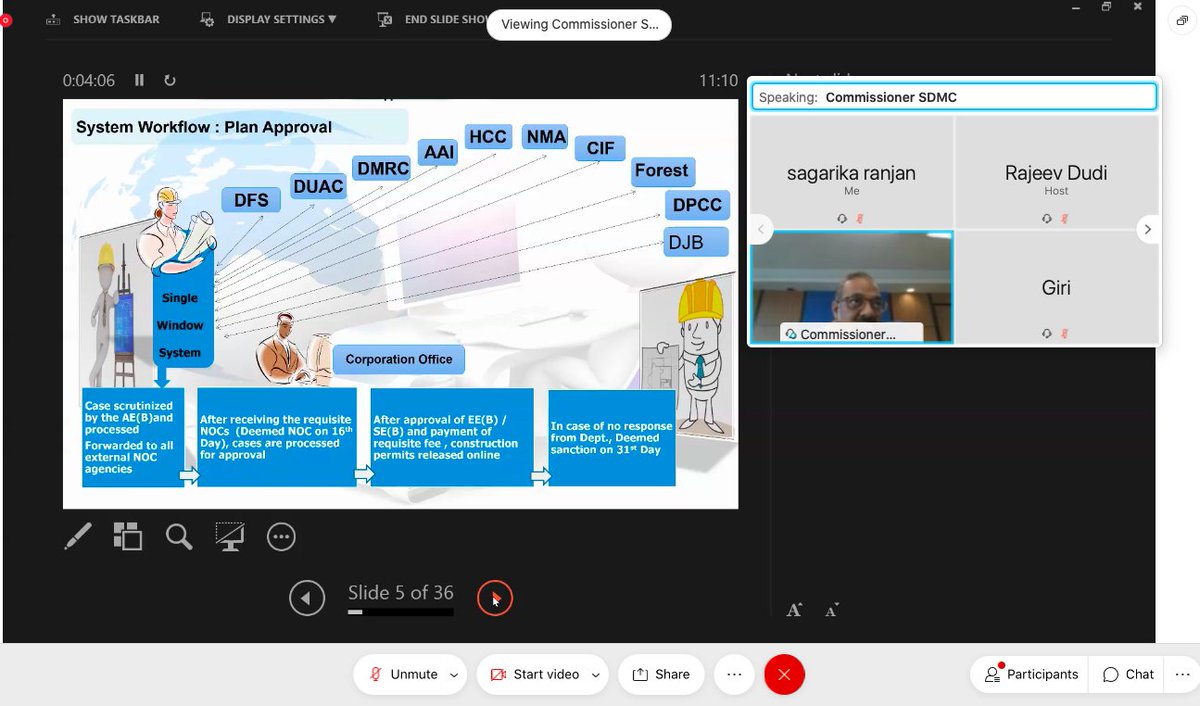Start video camera
The image size is (1200, 706).
[535, 674]
